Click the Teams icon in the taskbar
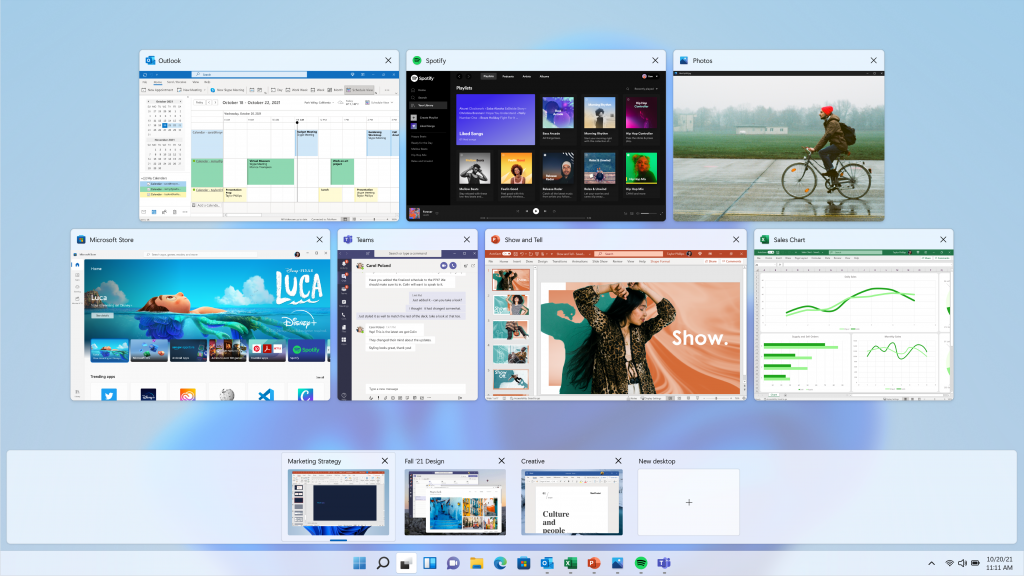Screen dimensions: 1024x576 tap(664, 563)
